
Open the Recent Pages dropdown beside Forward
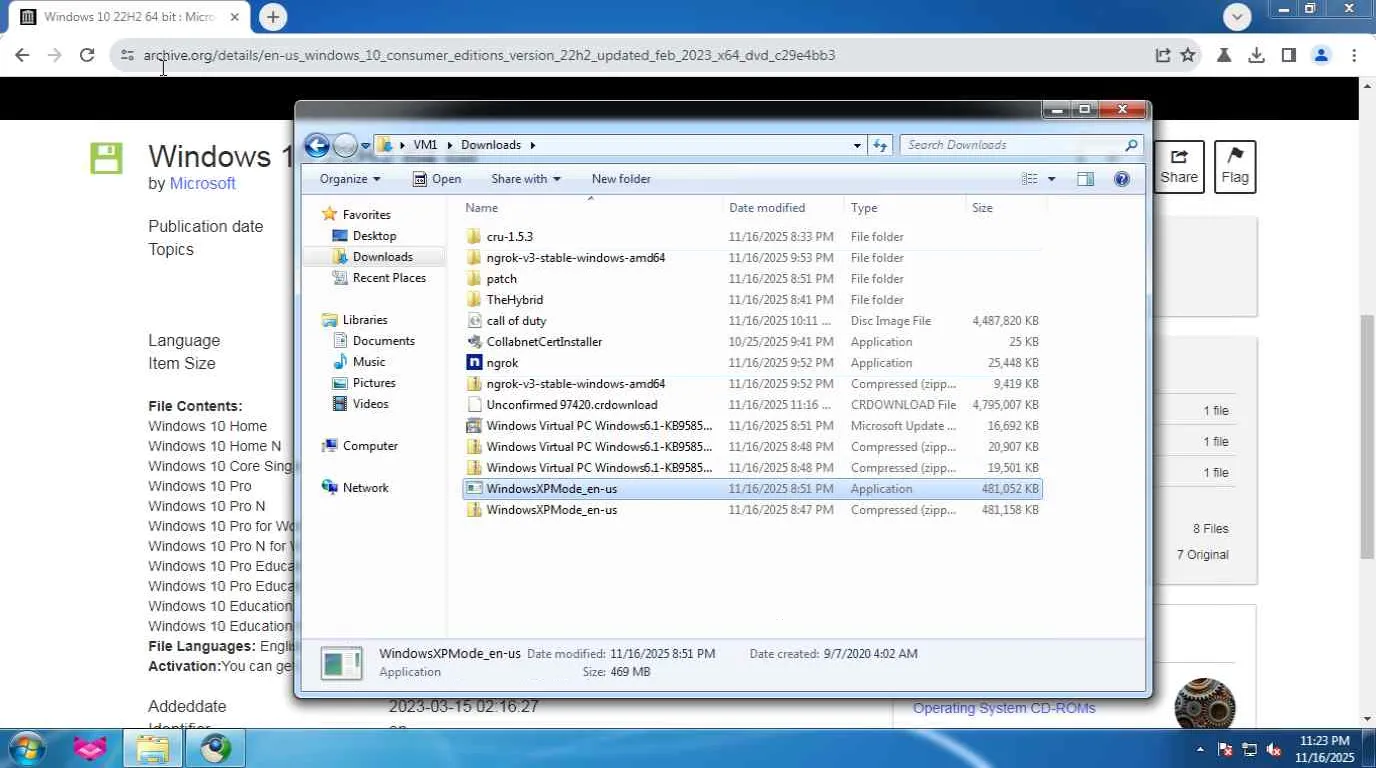coord(366,146)
